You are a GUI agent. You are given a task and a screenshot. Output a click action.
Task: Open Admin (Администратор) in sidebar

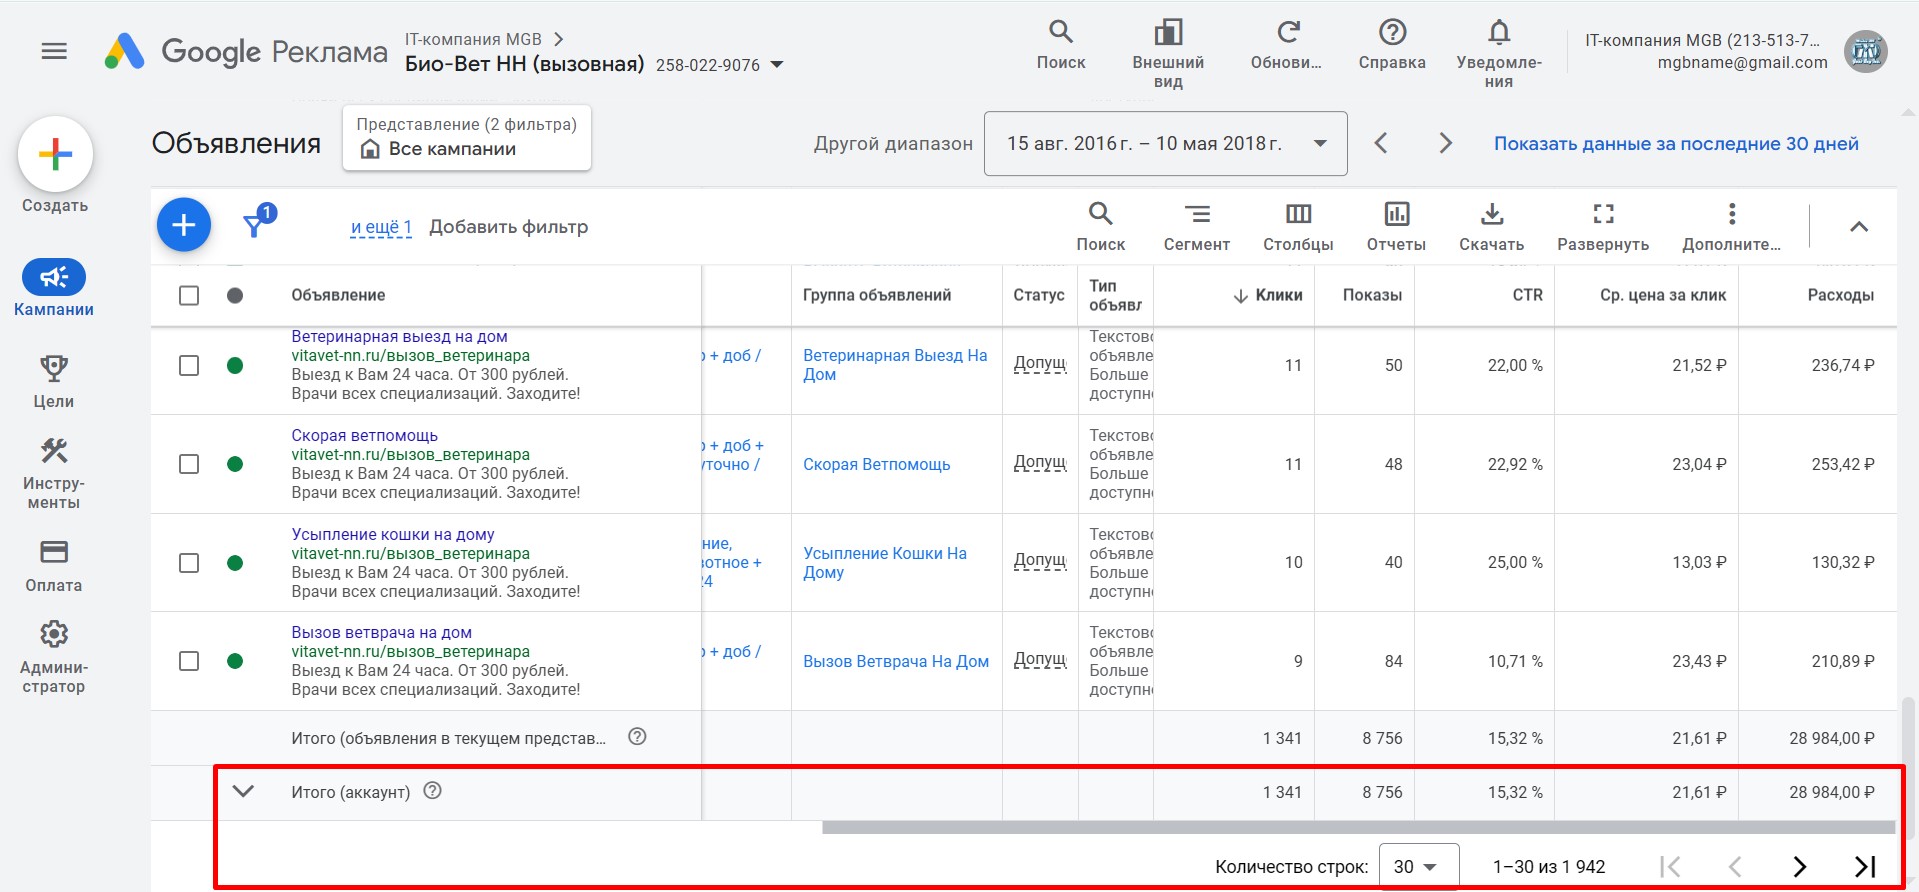tap(54, 657)
